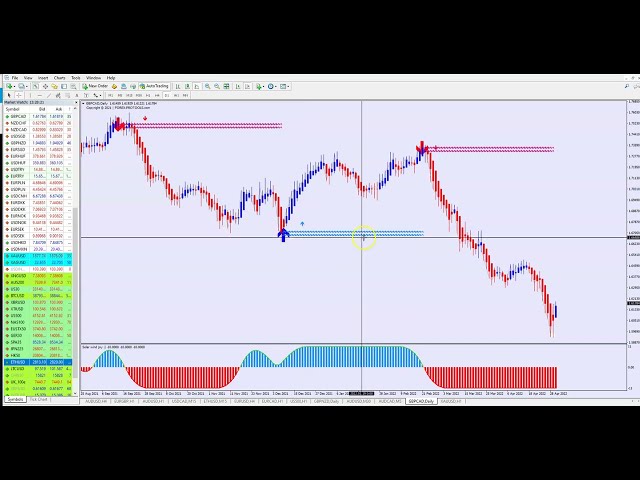Screen dimensions: 640x480
Task: Click the zoom out magnifier icon
Action: [x=216, y=86]
